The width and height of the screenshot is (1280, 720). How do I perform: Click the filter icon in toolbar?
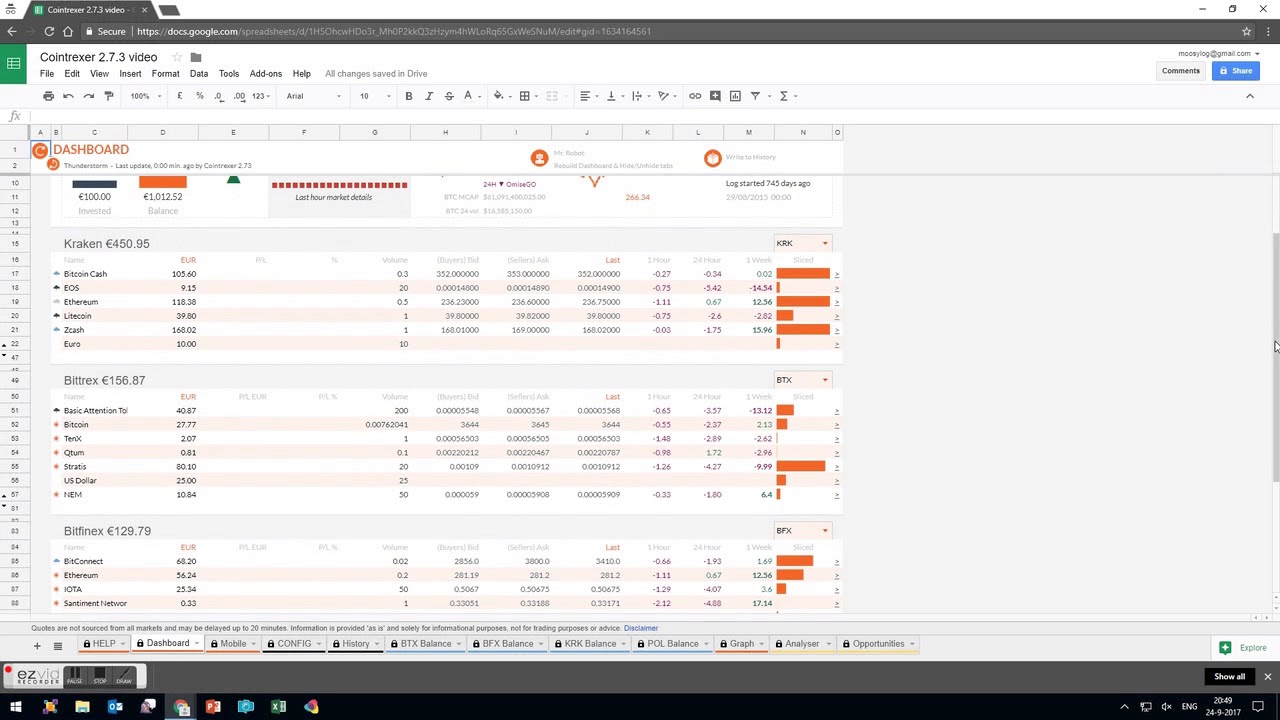point(756,96)
